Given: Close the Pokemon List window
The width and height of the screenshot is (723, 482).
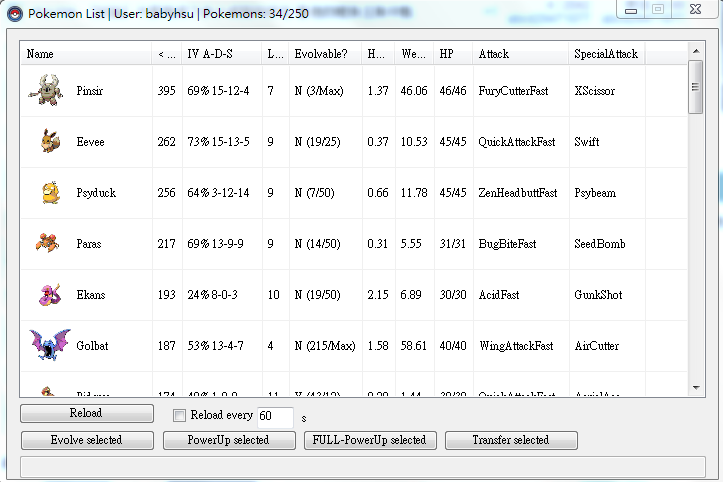Looking at the screenshot, I should tap(695, 10).
